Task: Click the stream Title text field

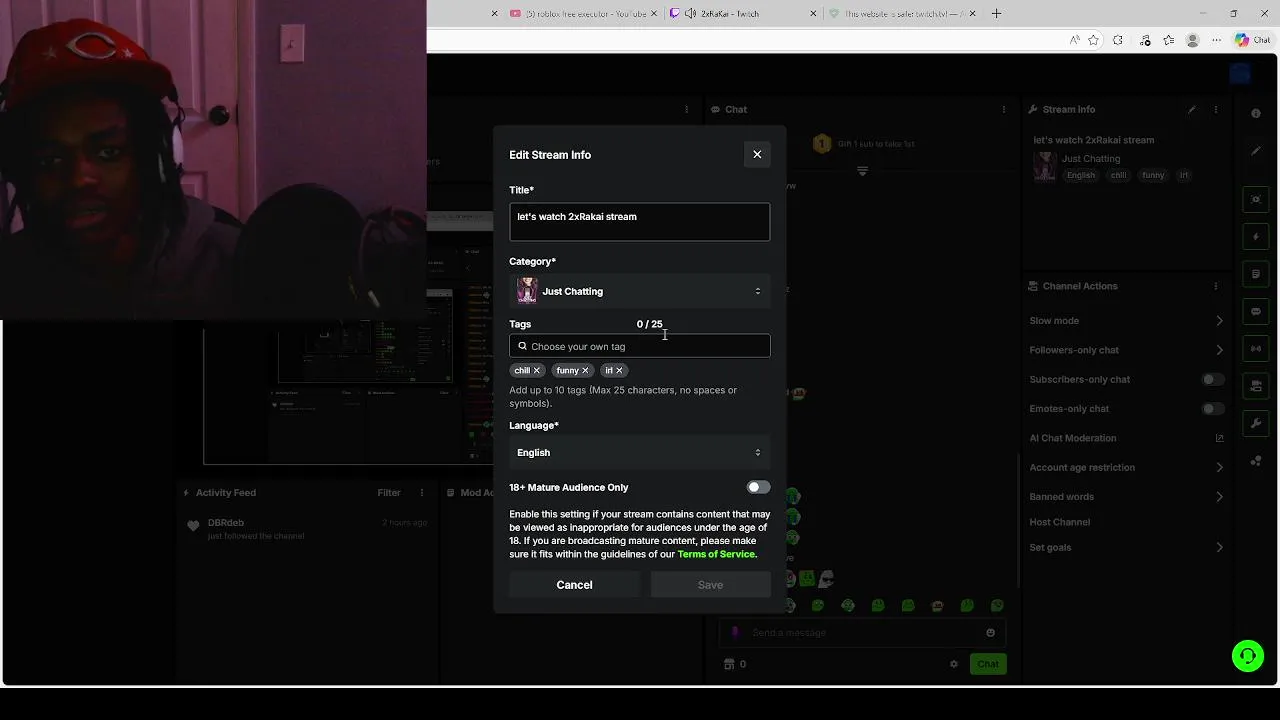Action: [x=640, y=222]
